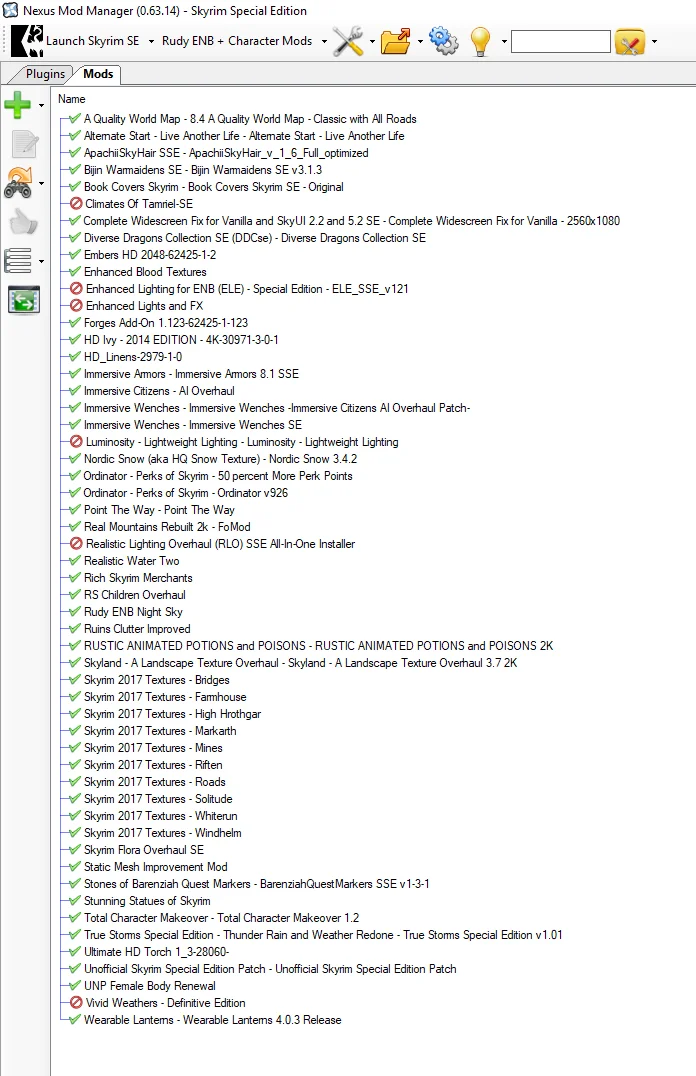The height and width of the screenshot is (1076, 696).
Task: Open the settings gears icon
Action: [443, 41]
